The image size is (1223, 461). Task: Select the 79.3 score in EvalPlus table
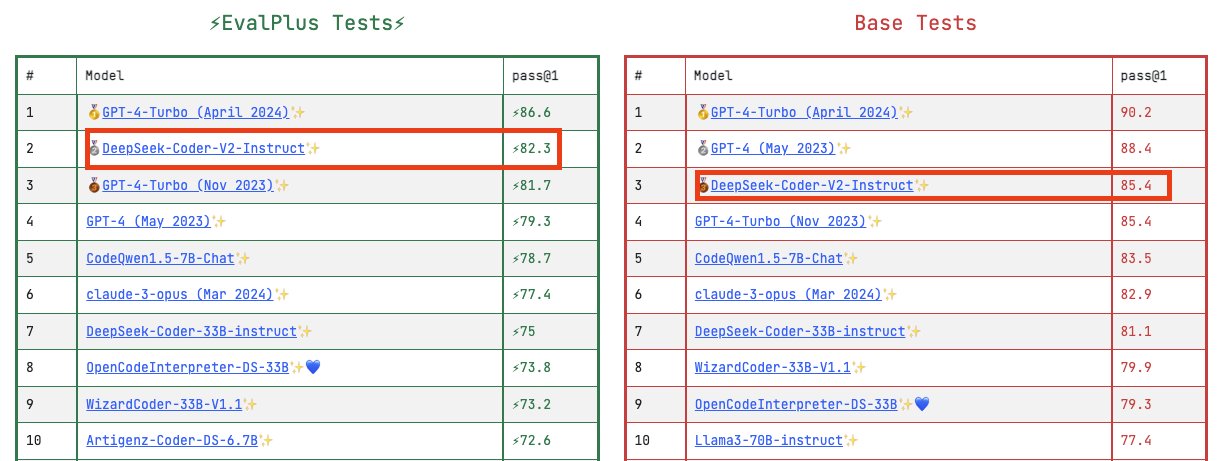pos(531,221)
